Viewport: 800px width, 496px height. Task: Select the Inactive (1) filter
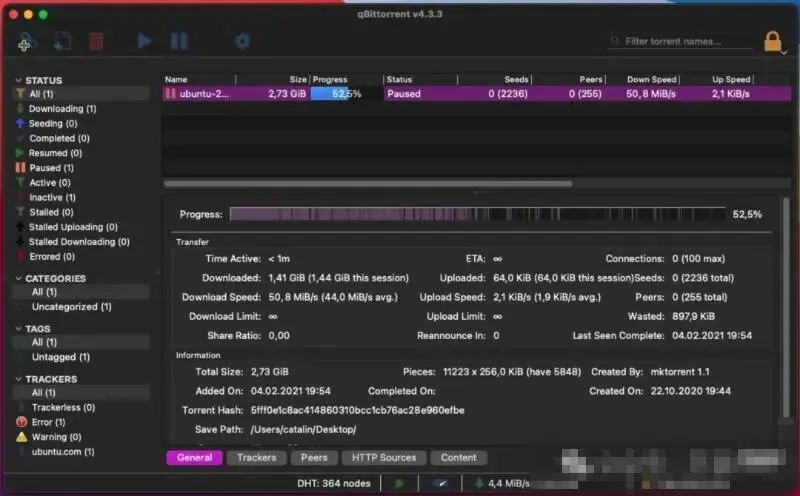82,197
